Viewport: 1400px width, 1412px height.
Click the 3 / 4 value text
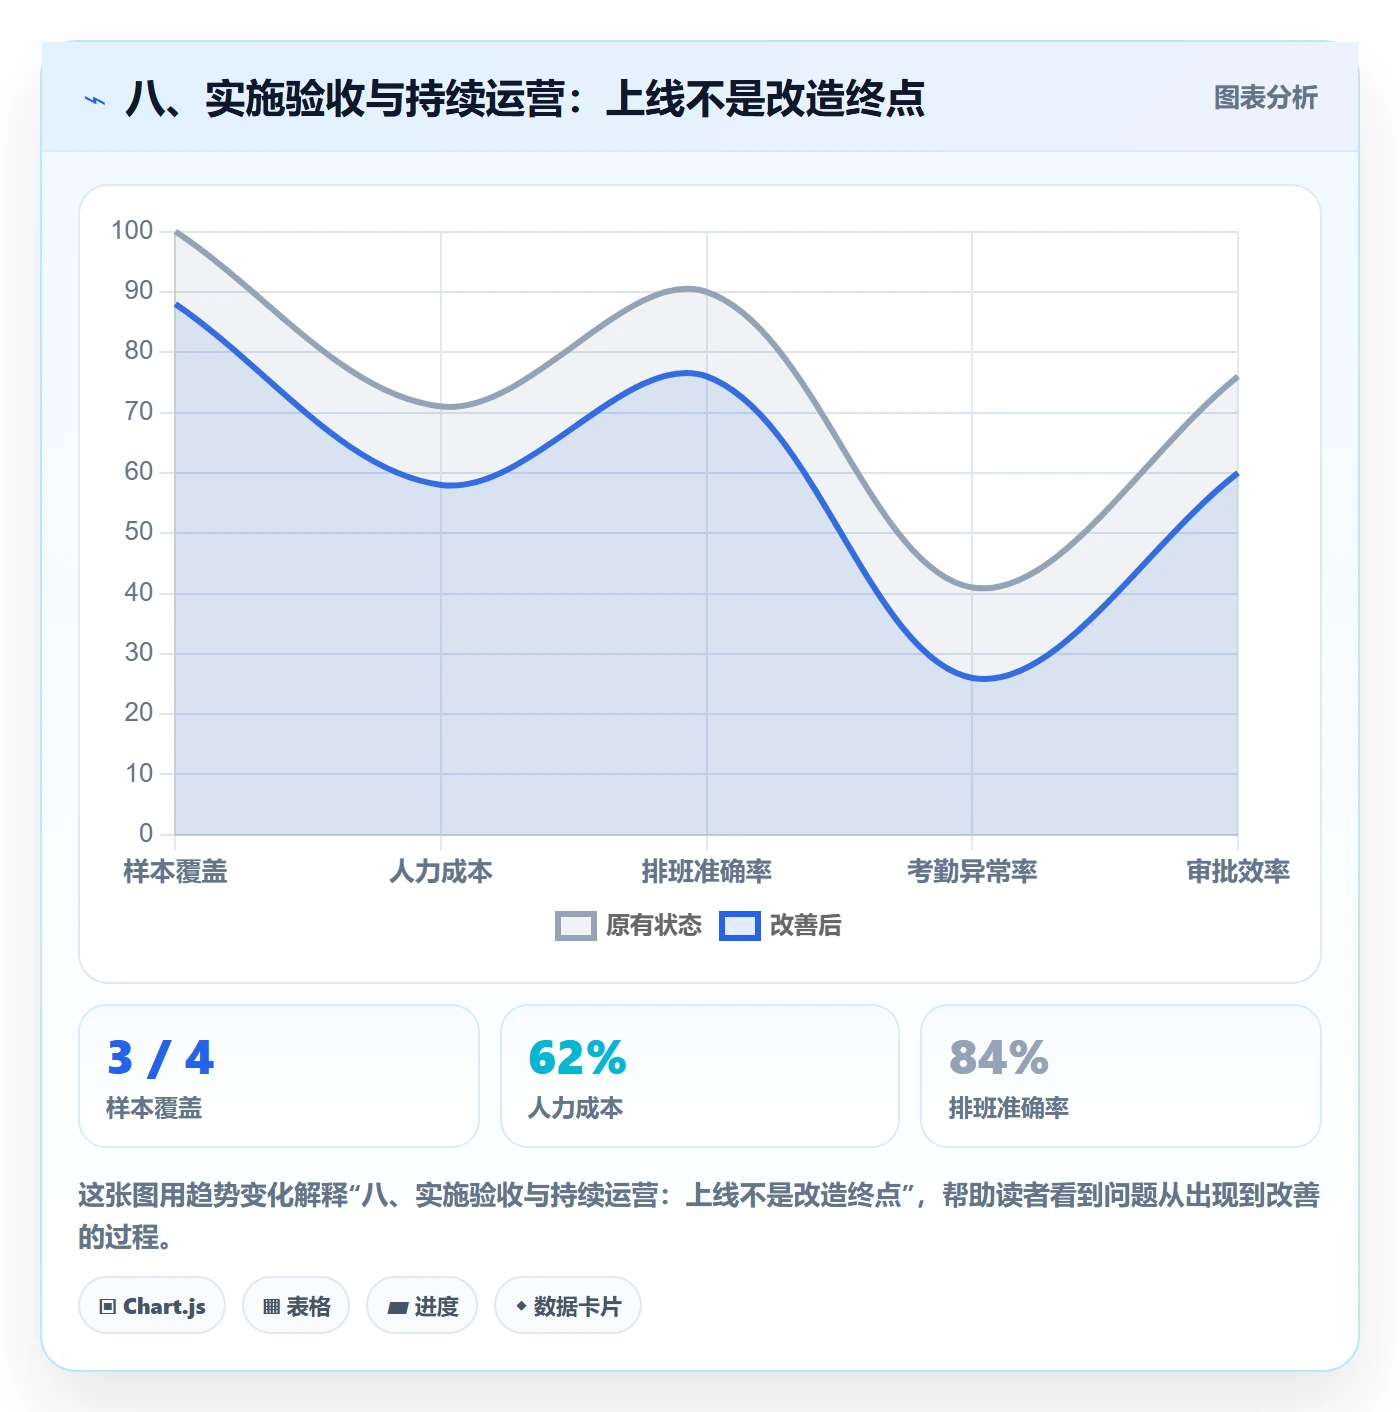point(161,1058)
